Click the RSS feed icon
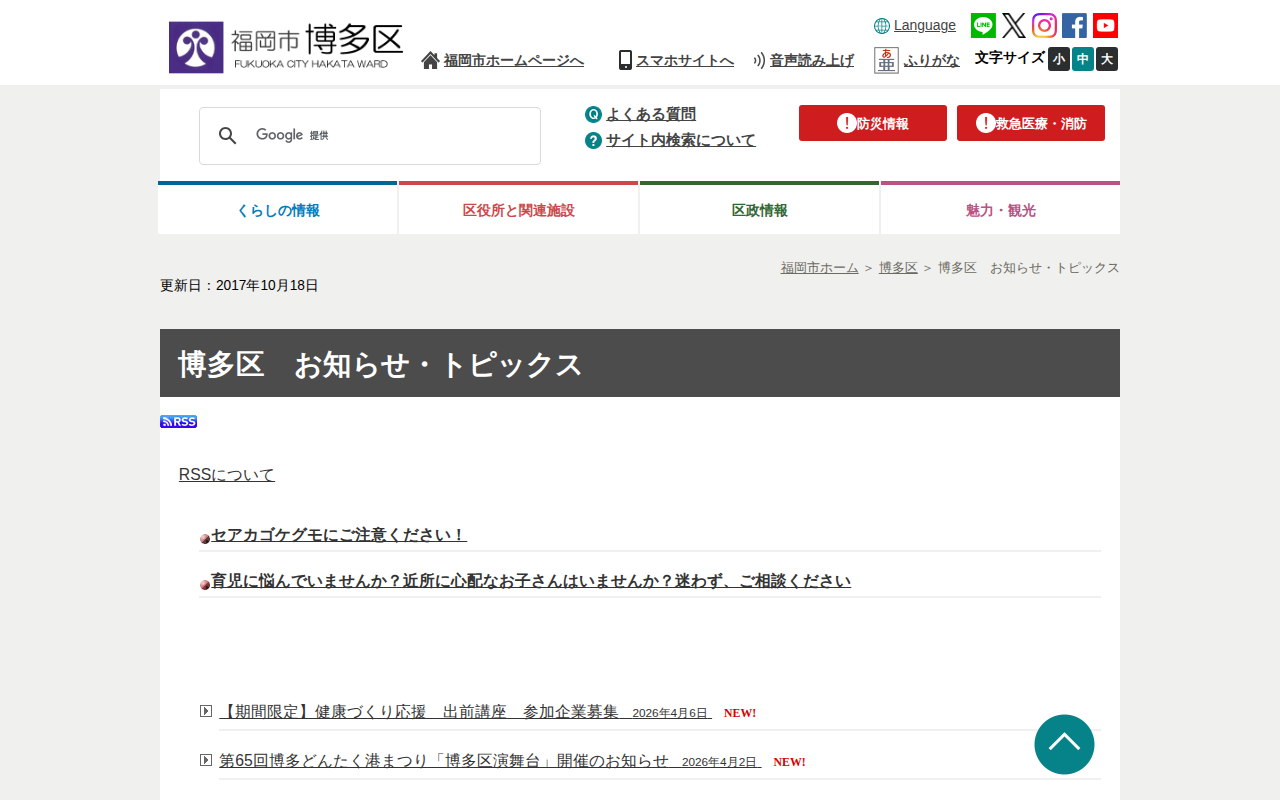The image size is (1280, 800). (x=178, y=421)
